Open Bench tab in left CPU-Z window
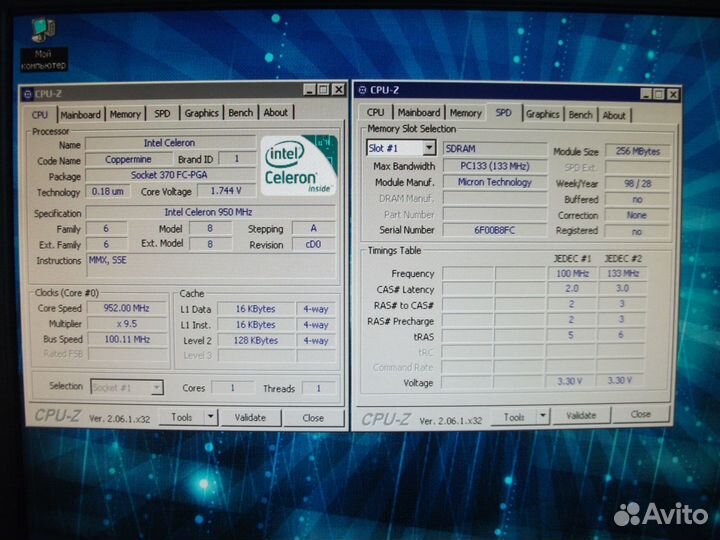 241,113
